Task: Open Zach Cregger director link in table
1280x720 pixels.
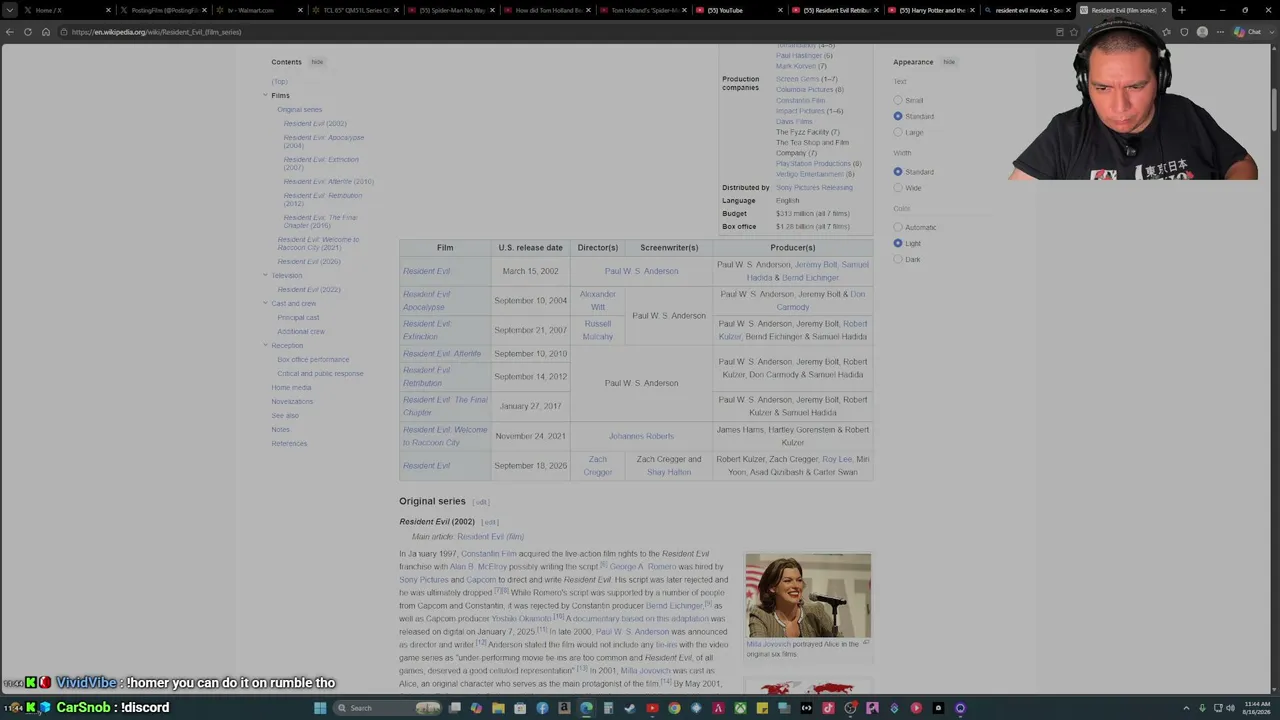Action: tap(597, 466)
